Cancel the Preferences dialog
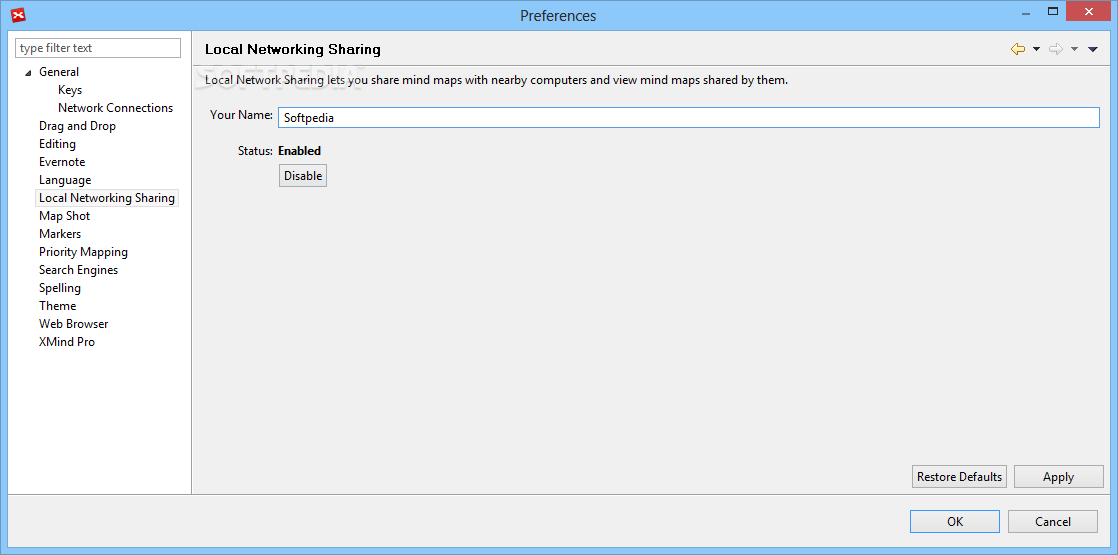 [x=1052, y=521]
